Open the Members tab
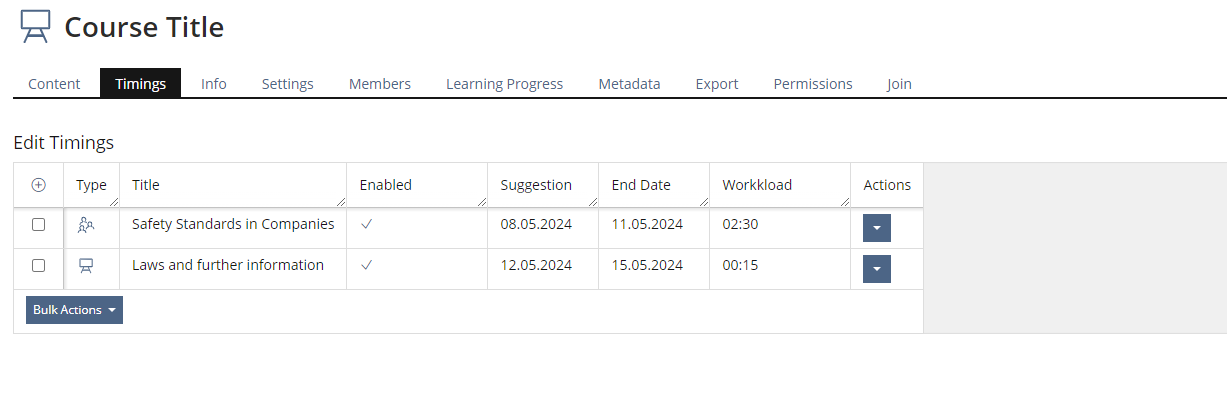 pyautogui.click(x=379, y=84)
